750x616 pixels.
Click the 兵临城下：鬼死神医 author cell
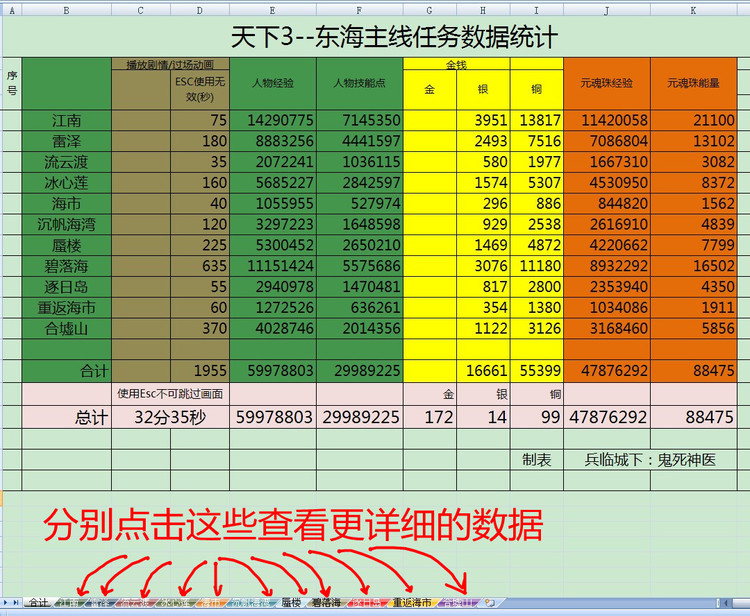coord(650,460)
